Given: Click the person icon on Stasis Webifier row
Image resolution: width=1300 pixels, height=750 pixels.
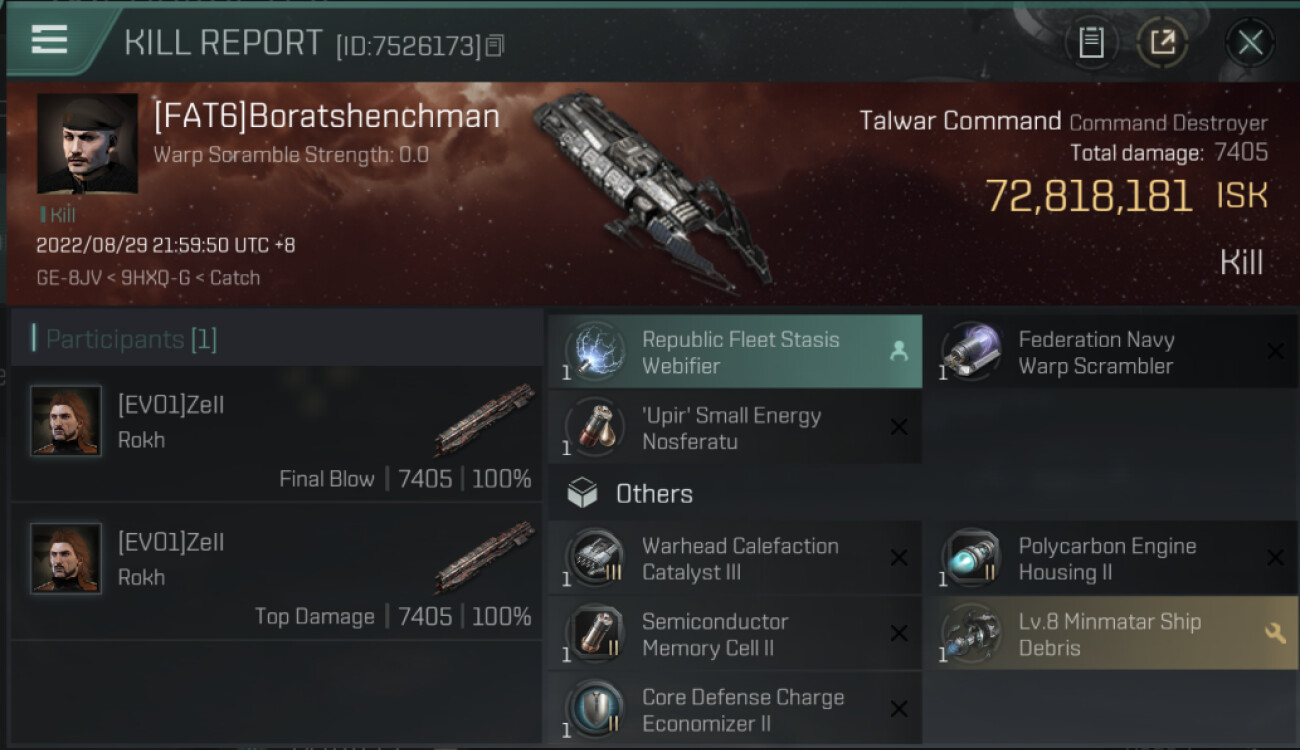Looking at the screenshot, I should click(x=898, y=351).
